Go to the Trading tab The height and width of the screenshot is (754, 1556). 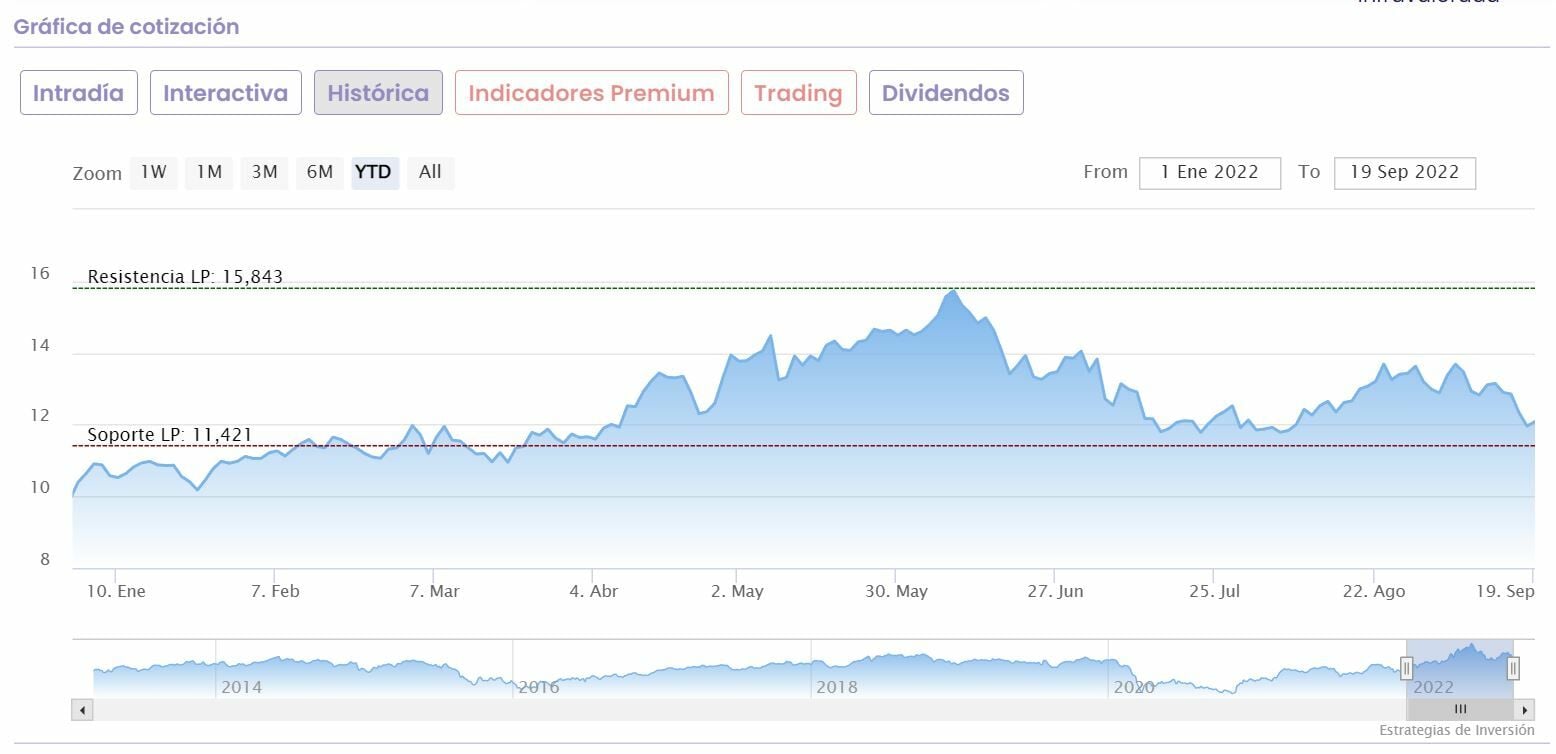[798, 93]
